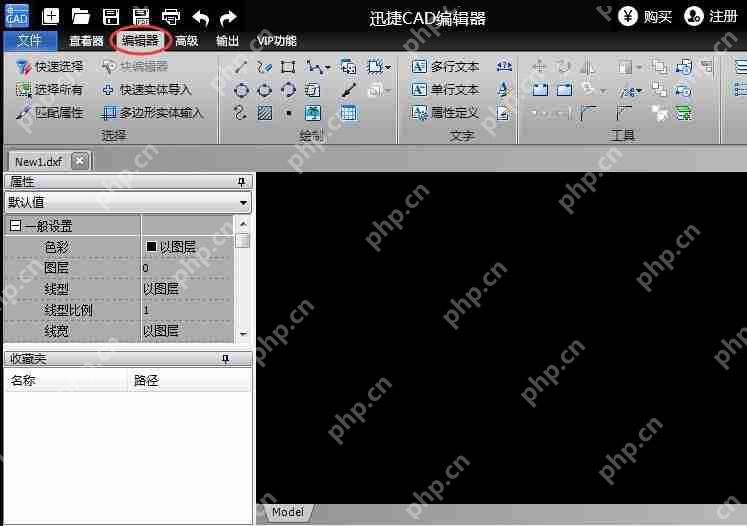The image size is (747, 526).
Task: Click the Insert block icon
Action: click(x=349, y=67)
